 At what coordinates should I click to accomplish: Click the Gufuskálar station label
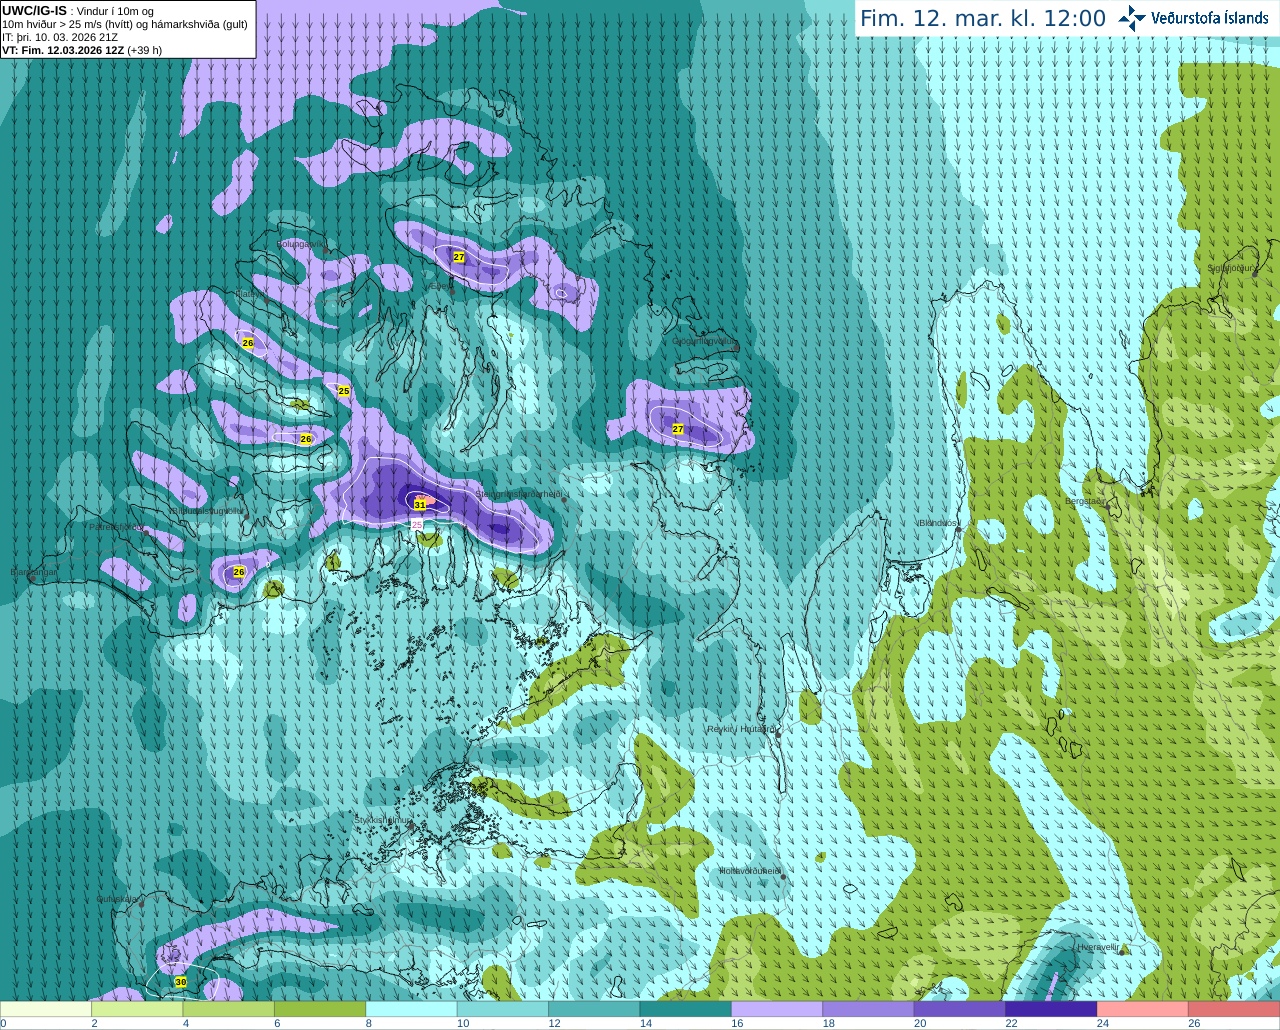point(117,899)
